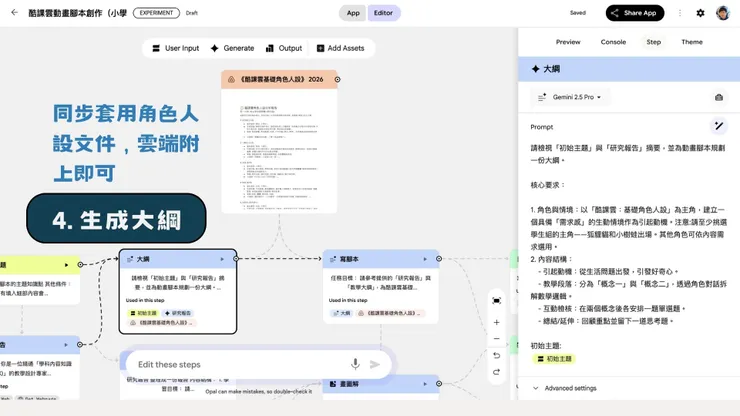740x416 pixels.
Task: Add a Generate step from the toolbar
Action: pyautogui.click(x=232, y=48)
